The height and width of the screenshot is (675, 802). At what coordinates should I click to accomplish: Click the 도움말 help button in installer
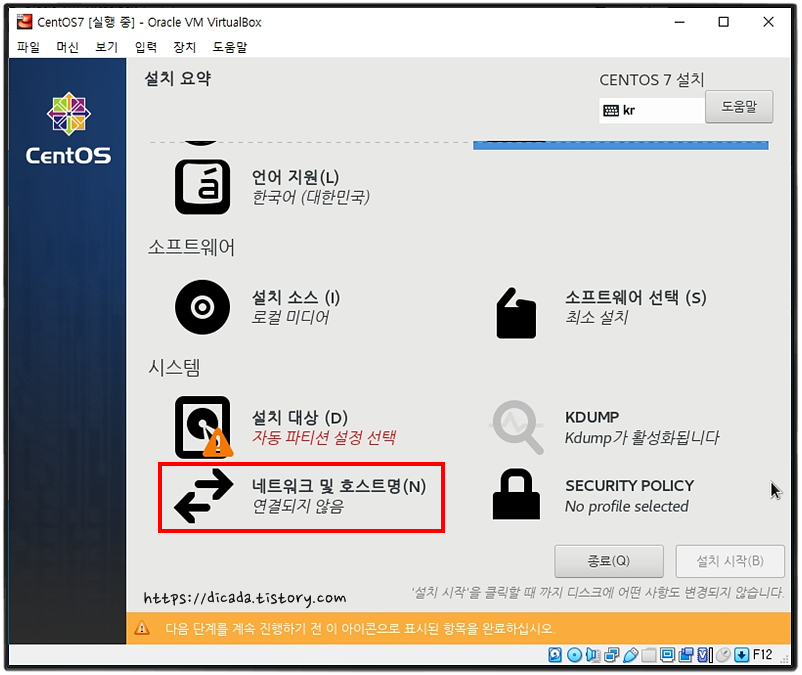click(739, 107)
